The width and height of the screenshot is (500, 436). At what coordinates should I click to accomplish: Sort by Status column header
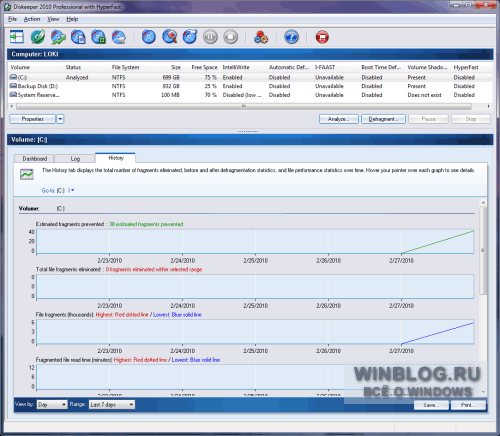87,67
